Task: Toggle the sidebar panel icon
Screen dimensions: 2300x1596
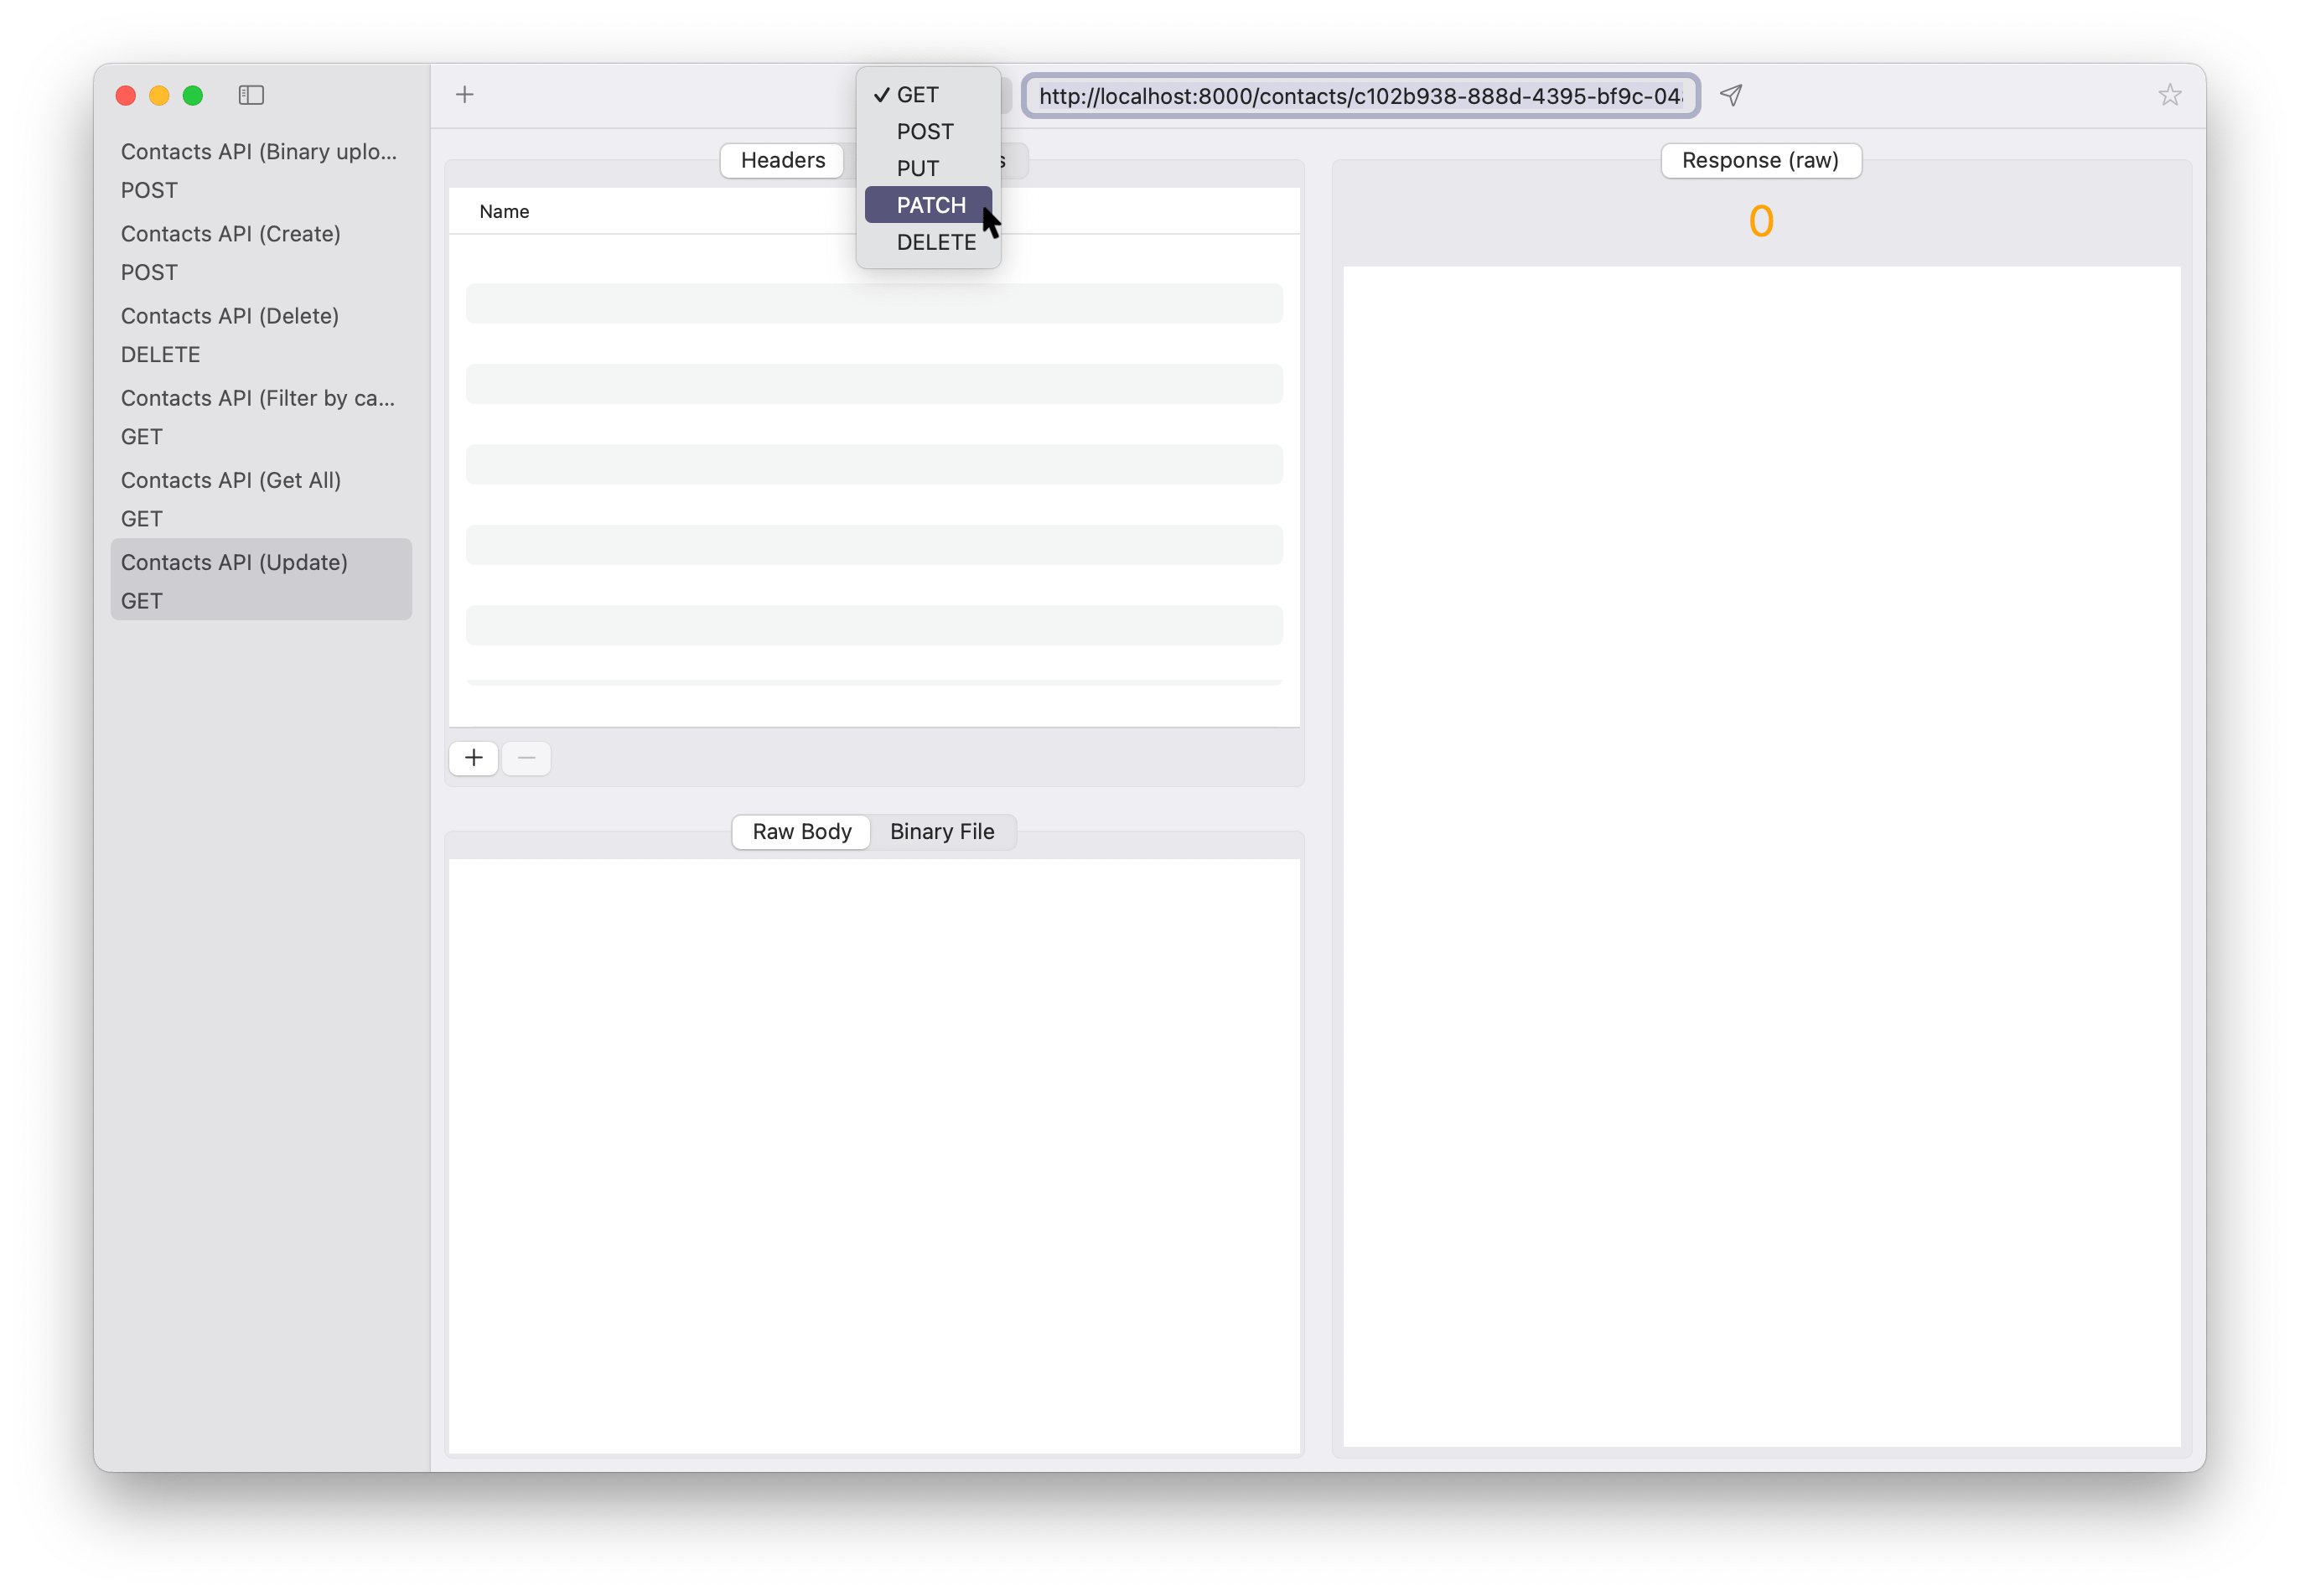Action: (251, 95)
